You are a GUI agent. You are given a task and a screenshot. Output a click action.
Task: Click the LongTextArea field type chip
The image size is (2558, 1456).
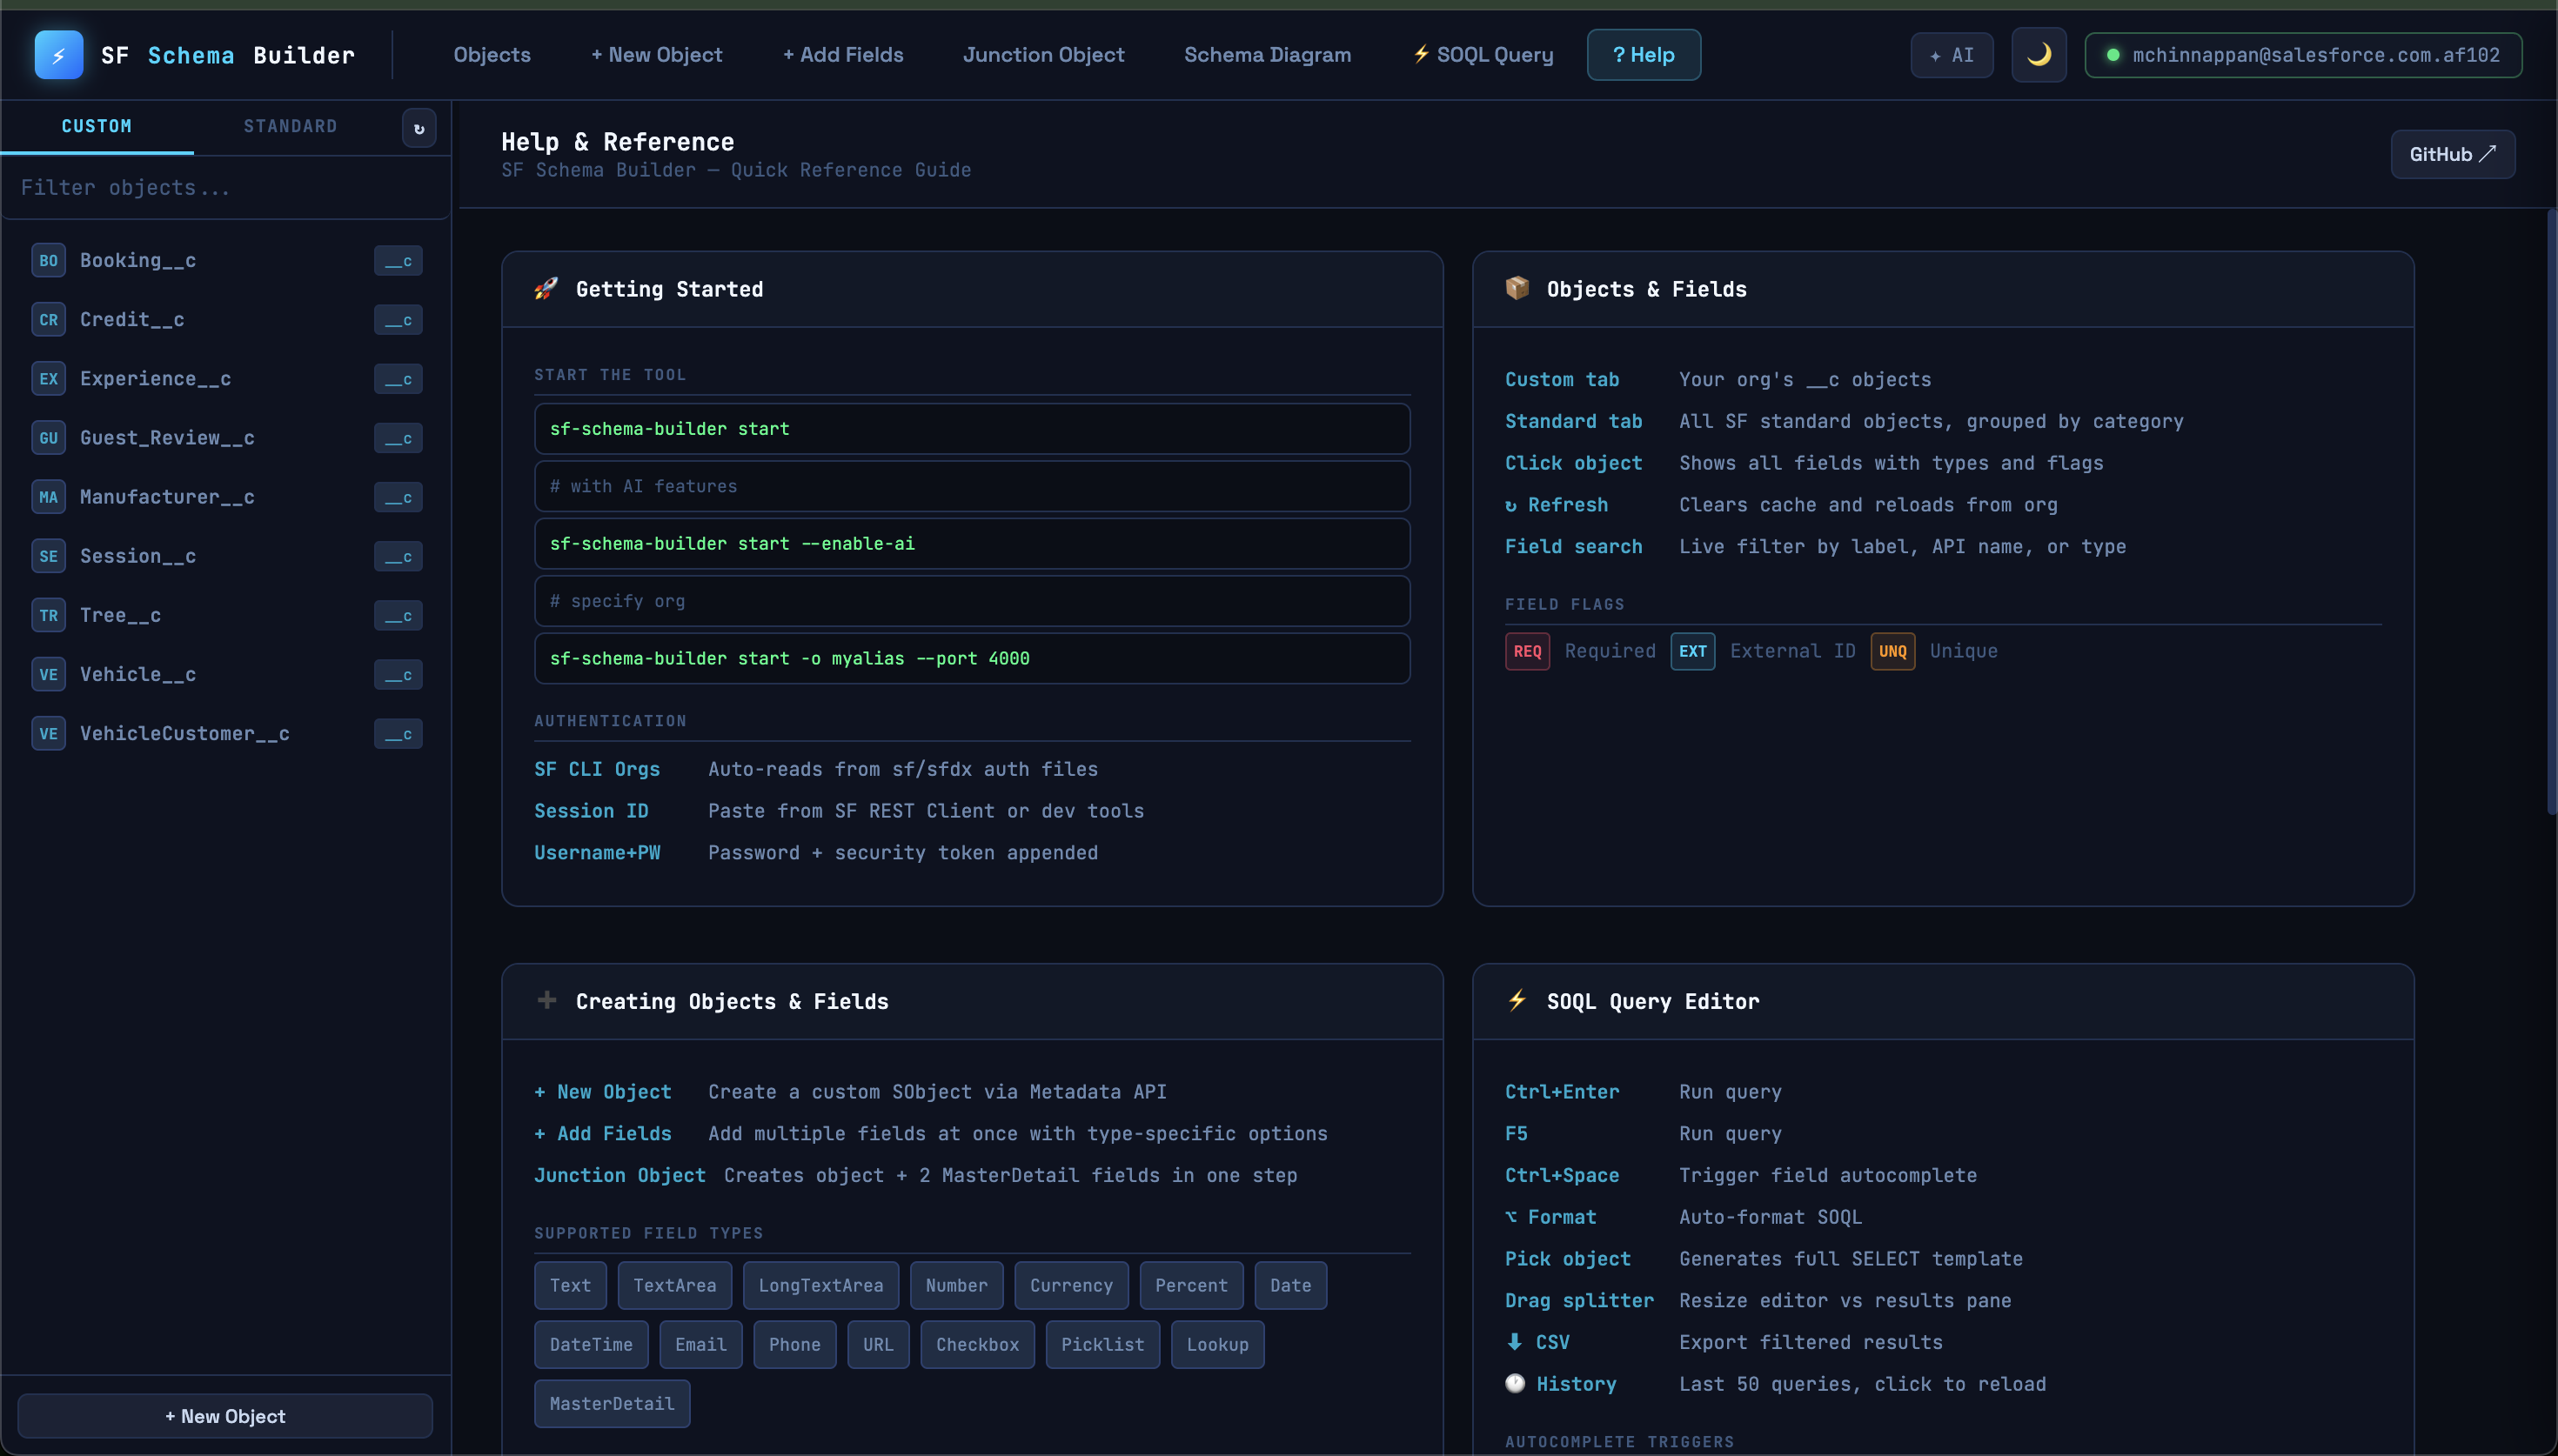click(821, 1286)
